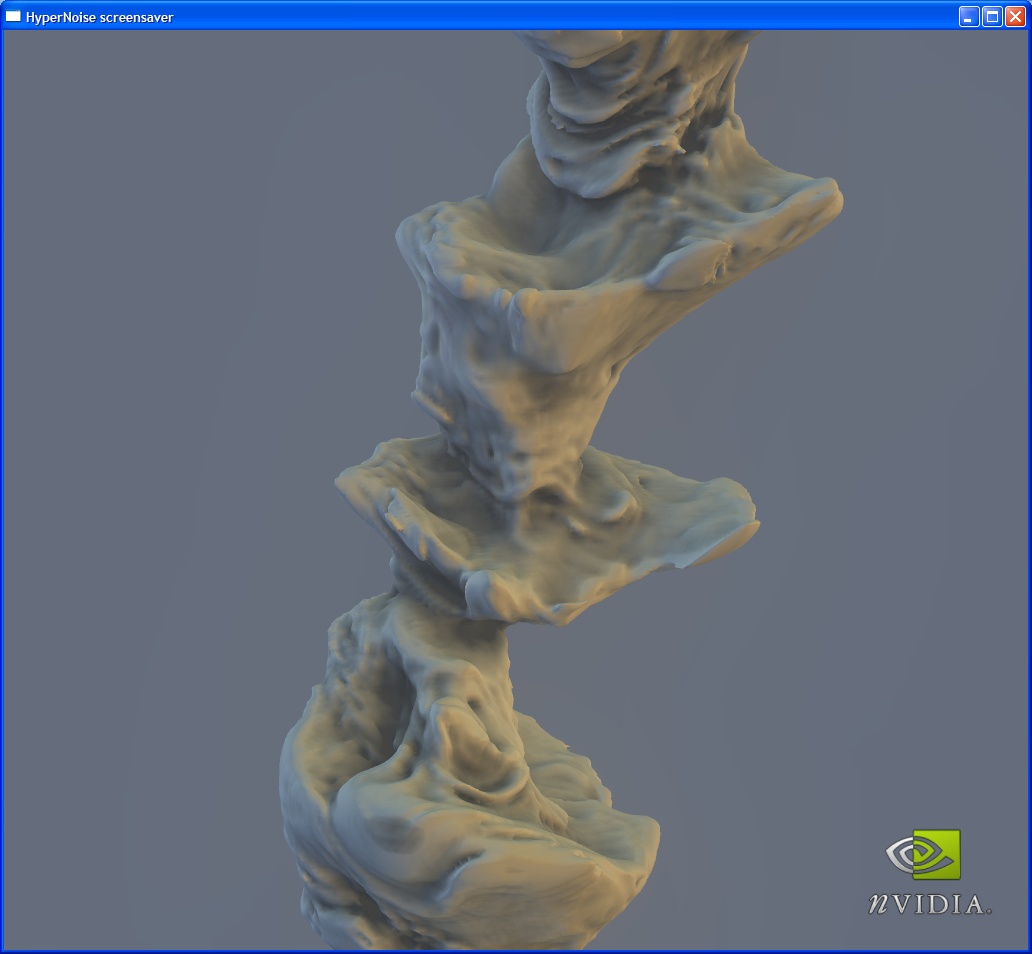Maximize the HyperNoise screensaver window
Screen dimensions: 1032x954
tap(992, 16)
